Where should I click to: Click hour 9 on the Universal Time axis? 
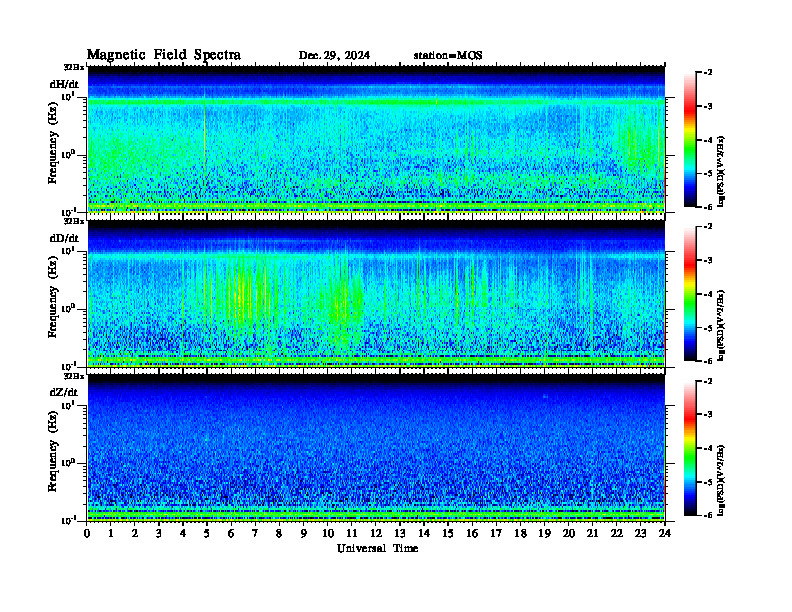click(304, 534)
